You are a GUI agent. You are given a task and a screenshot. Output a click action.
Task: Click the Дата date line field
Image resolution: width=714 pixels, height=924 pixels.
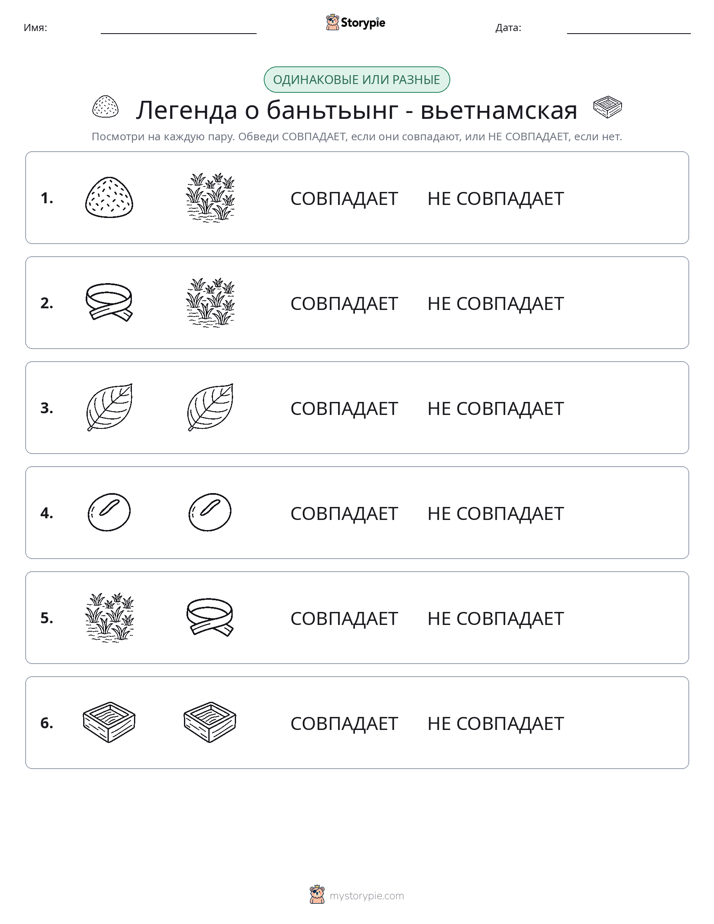click(629, 28)
